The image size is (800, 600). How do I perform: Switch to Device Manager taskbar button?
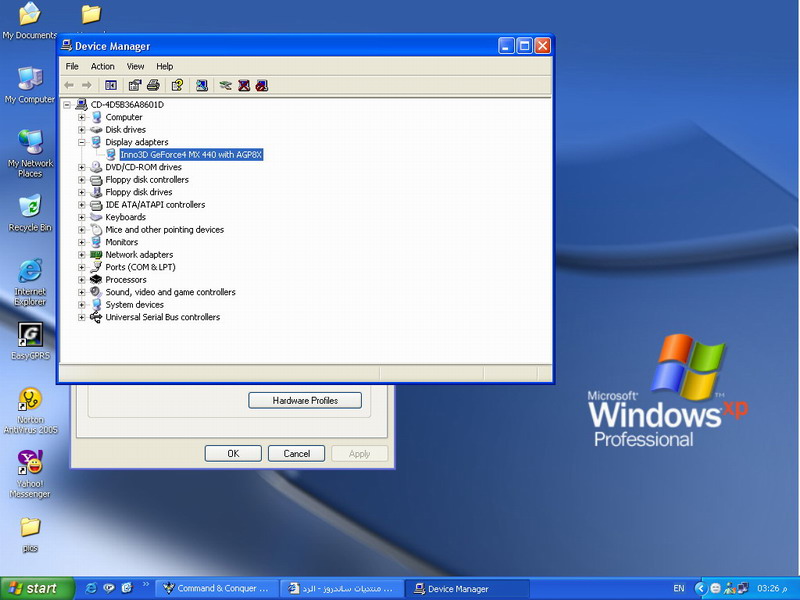[x=466, y=588]
